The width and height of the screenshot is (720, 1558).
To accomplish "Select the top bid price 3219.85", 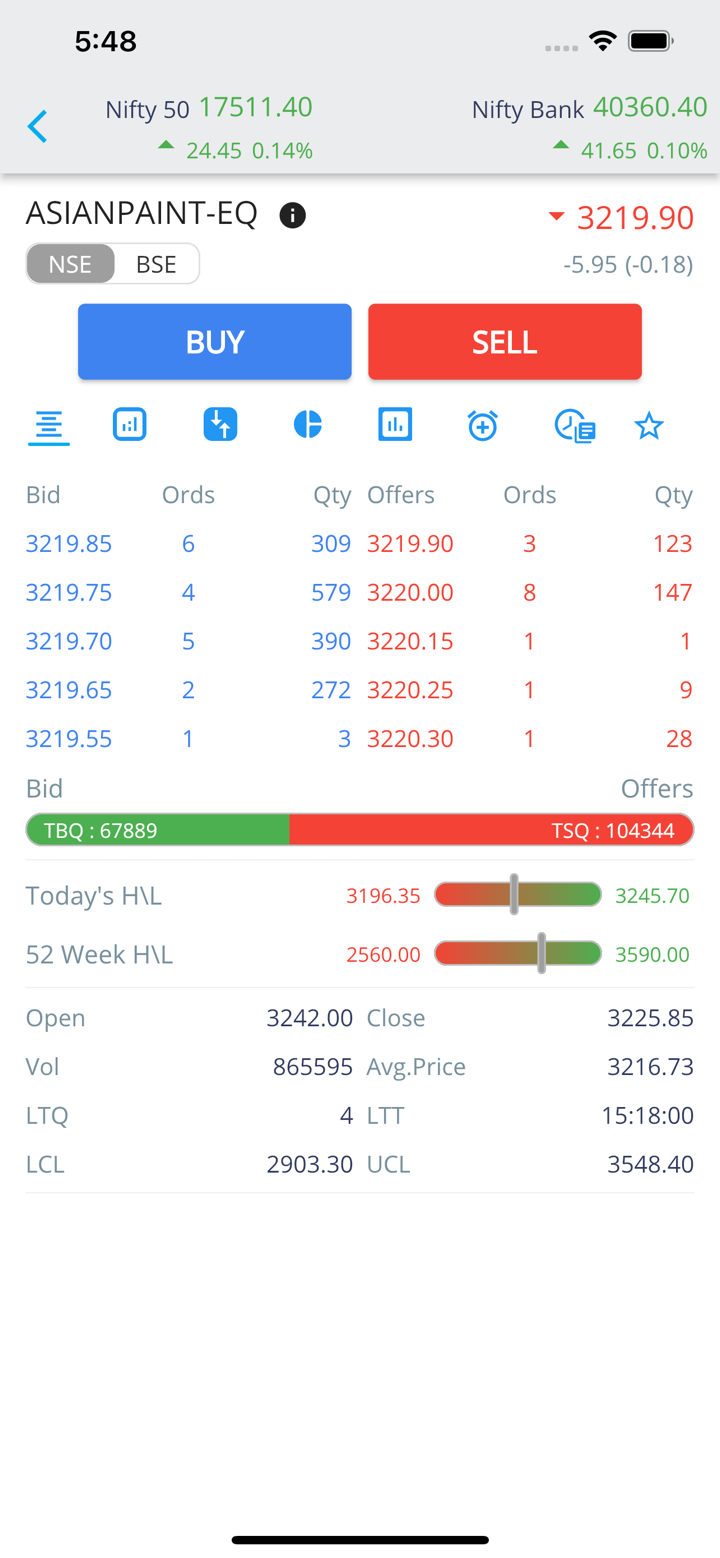I will point(69,544).
